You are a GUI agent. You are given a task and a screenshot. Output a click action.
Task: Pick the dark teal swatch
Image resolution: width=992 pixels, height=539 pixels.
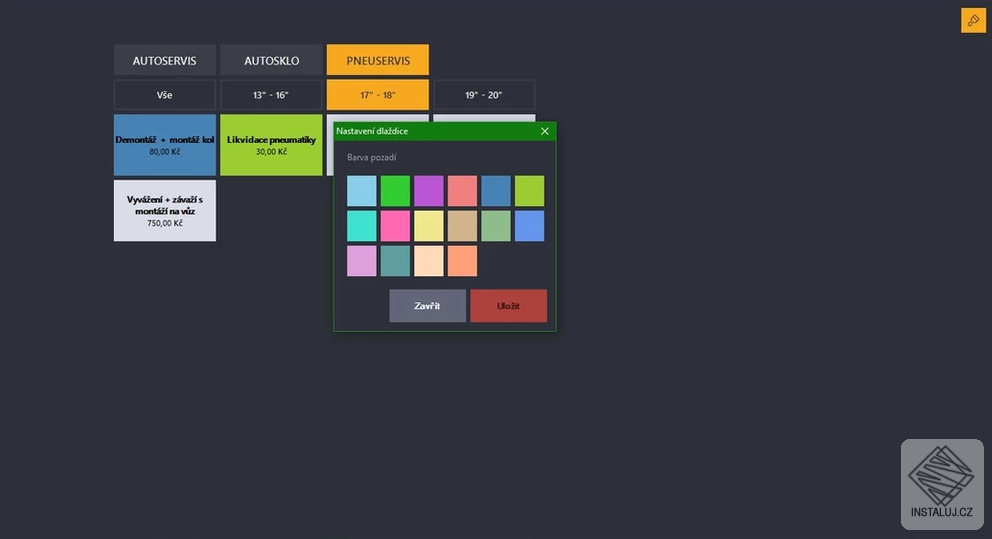[395, 261]
